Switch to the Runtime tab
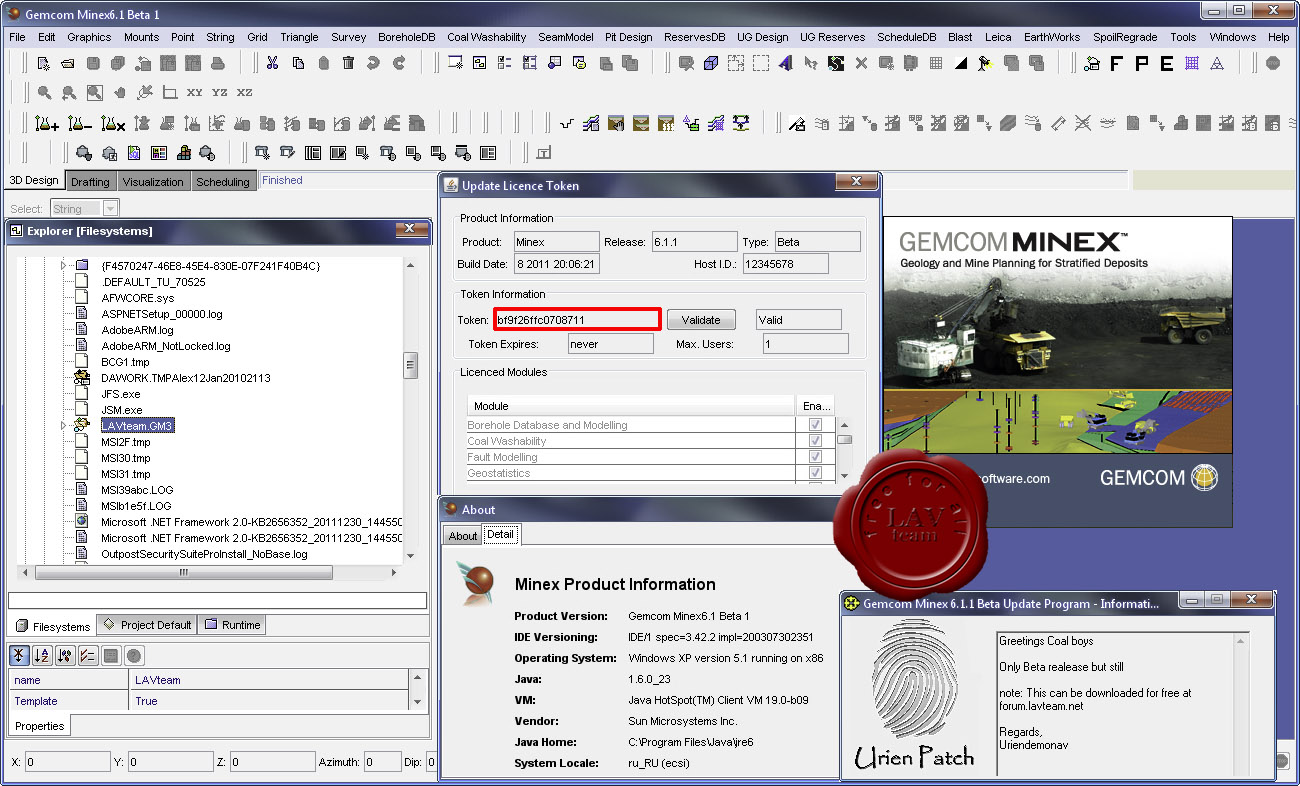1300x786 pixels. pyautogui.click(x=233, y=625)
